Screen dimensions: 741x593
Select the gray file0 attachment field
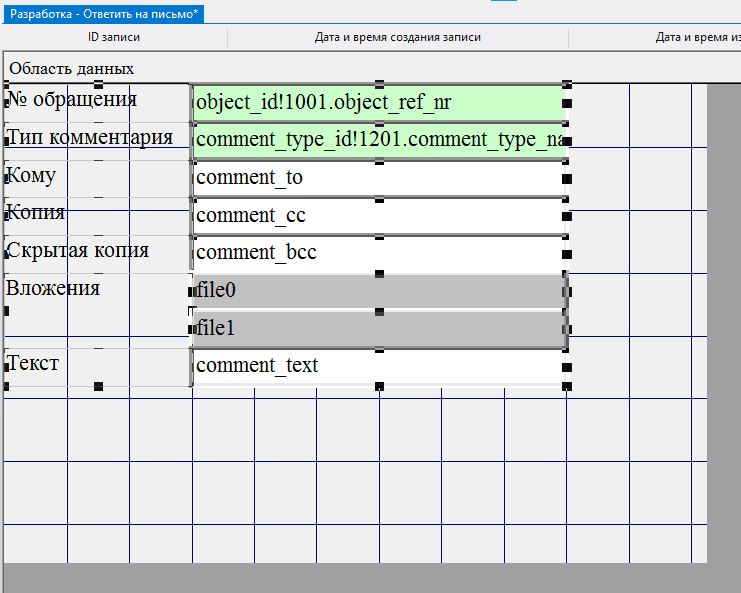(379, 291)
